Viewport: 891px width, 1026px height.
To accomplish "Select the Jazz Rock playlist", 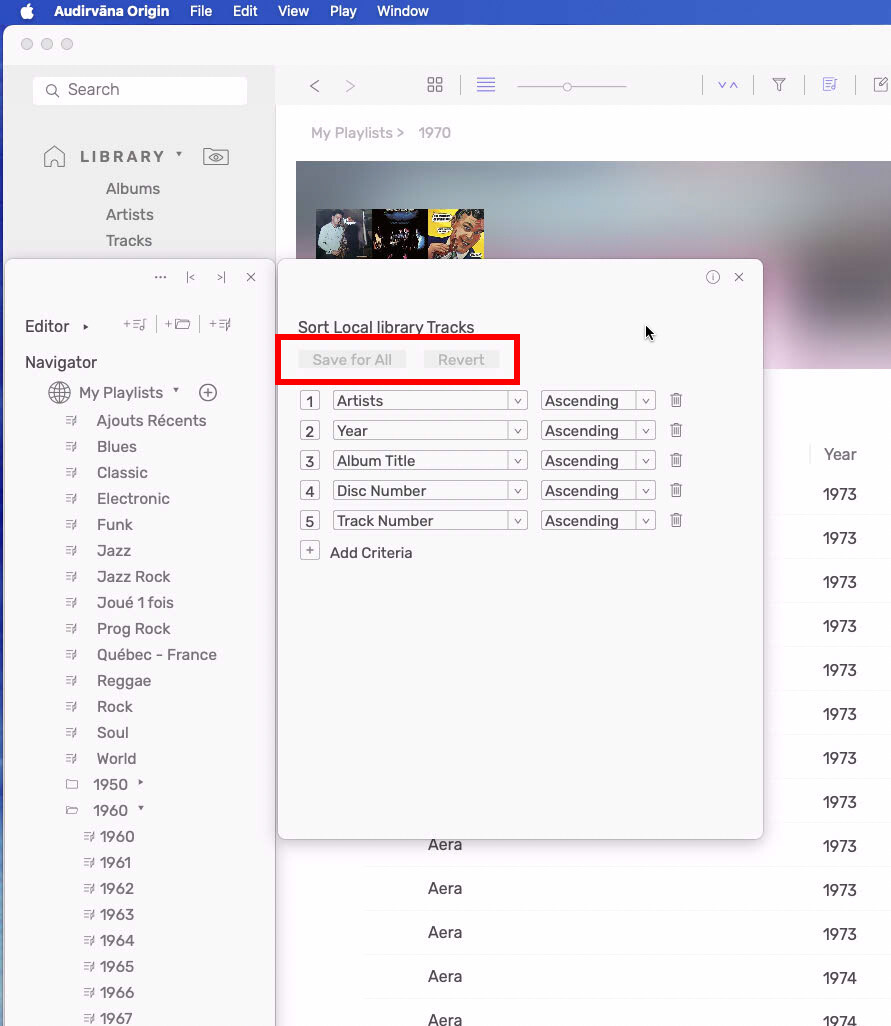I will click(133, 577).
